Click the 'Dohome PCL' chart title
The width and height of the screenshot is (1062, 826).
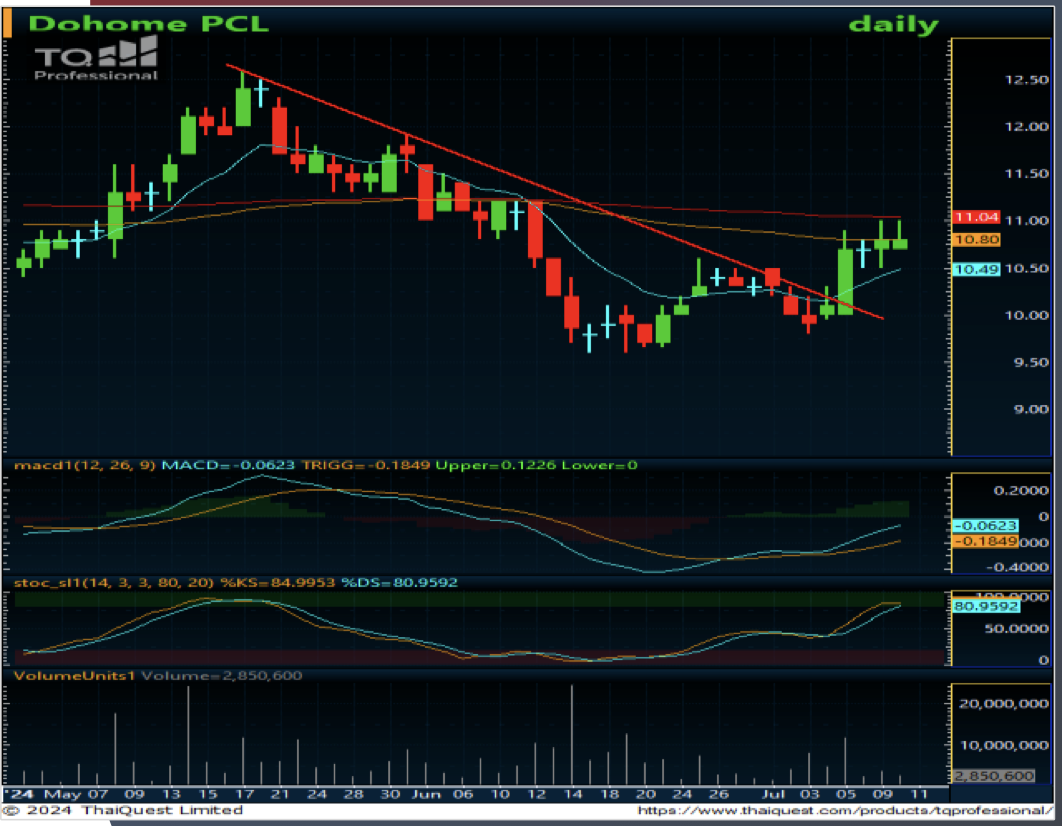tap(148, 24)
